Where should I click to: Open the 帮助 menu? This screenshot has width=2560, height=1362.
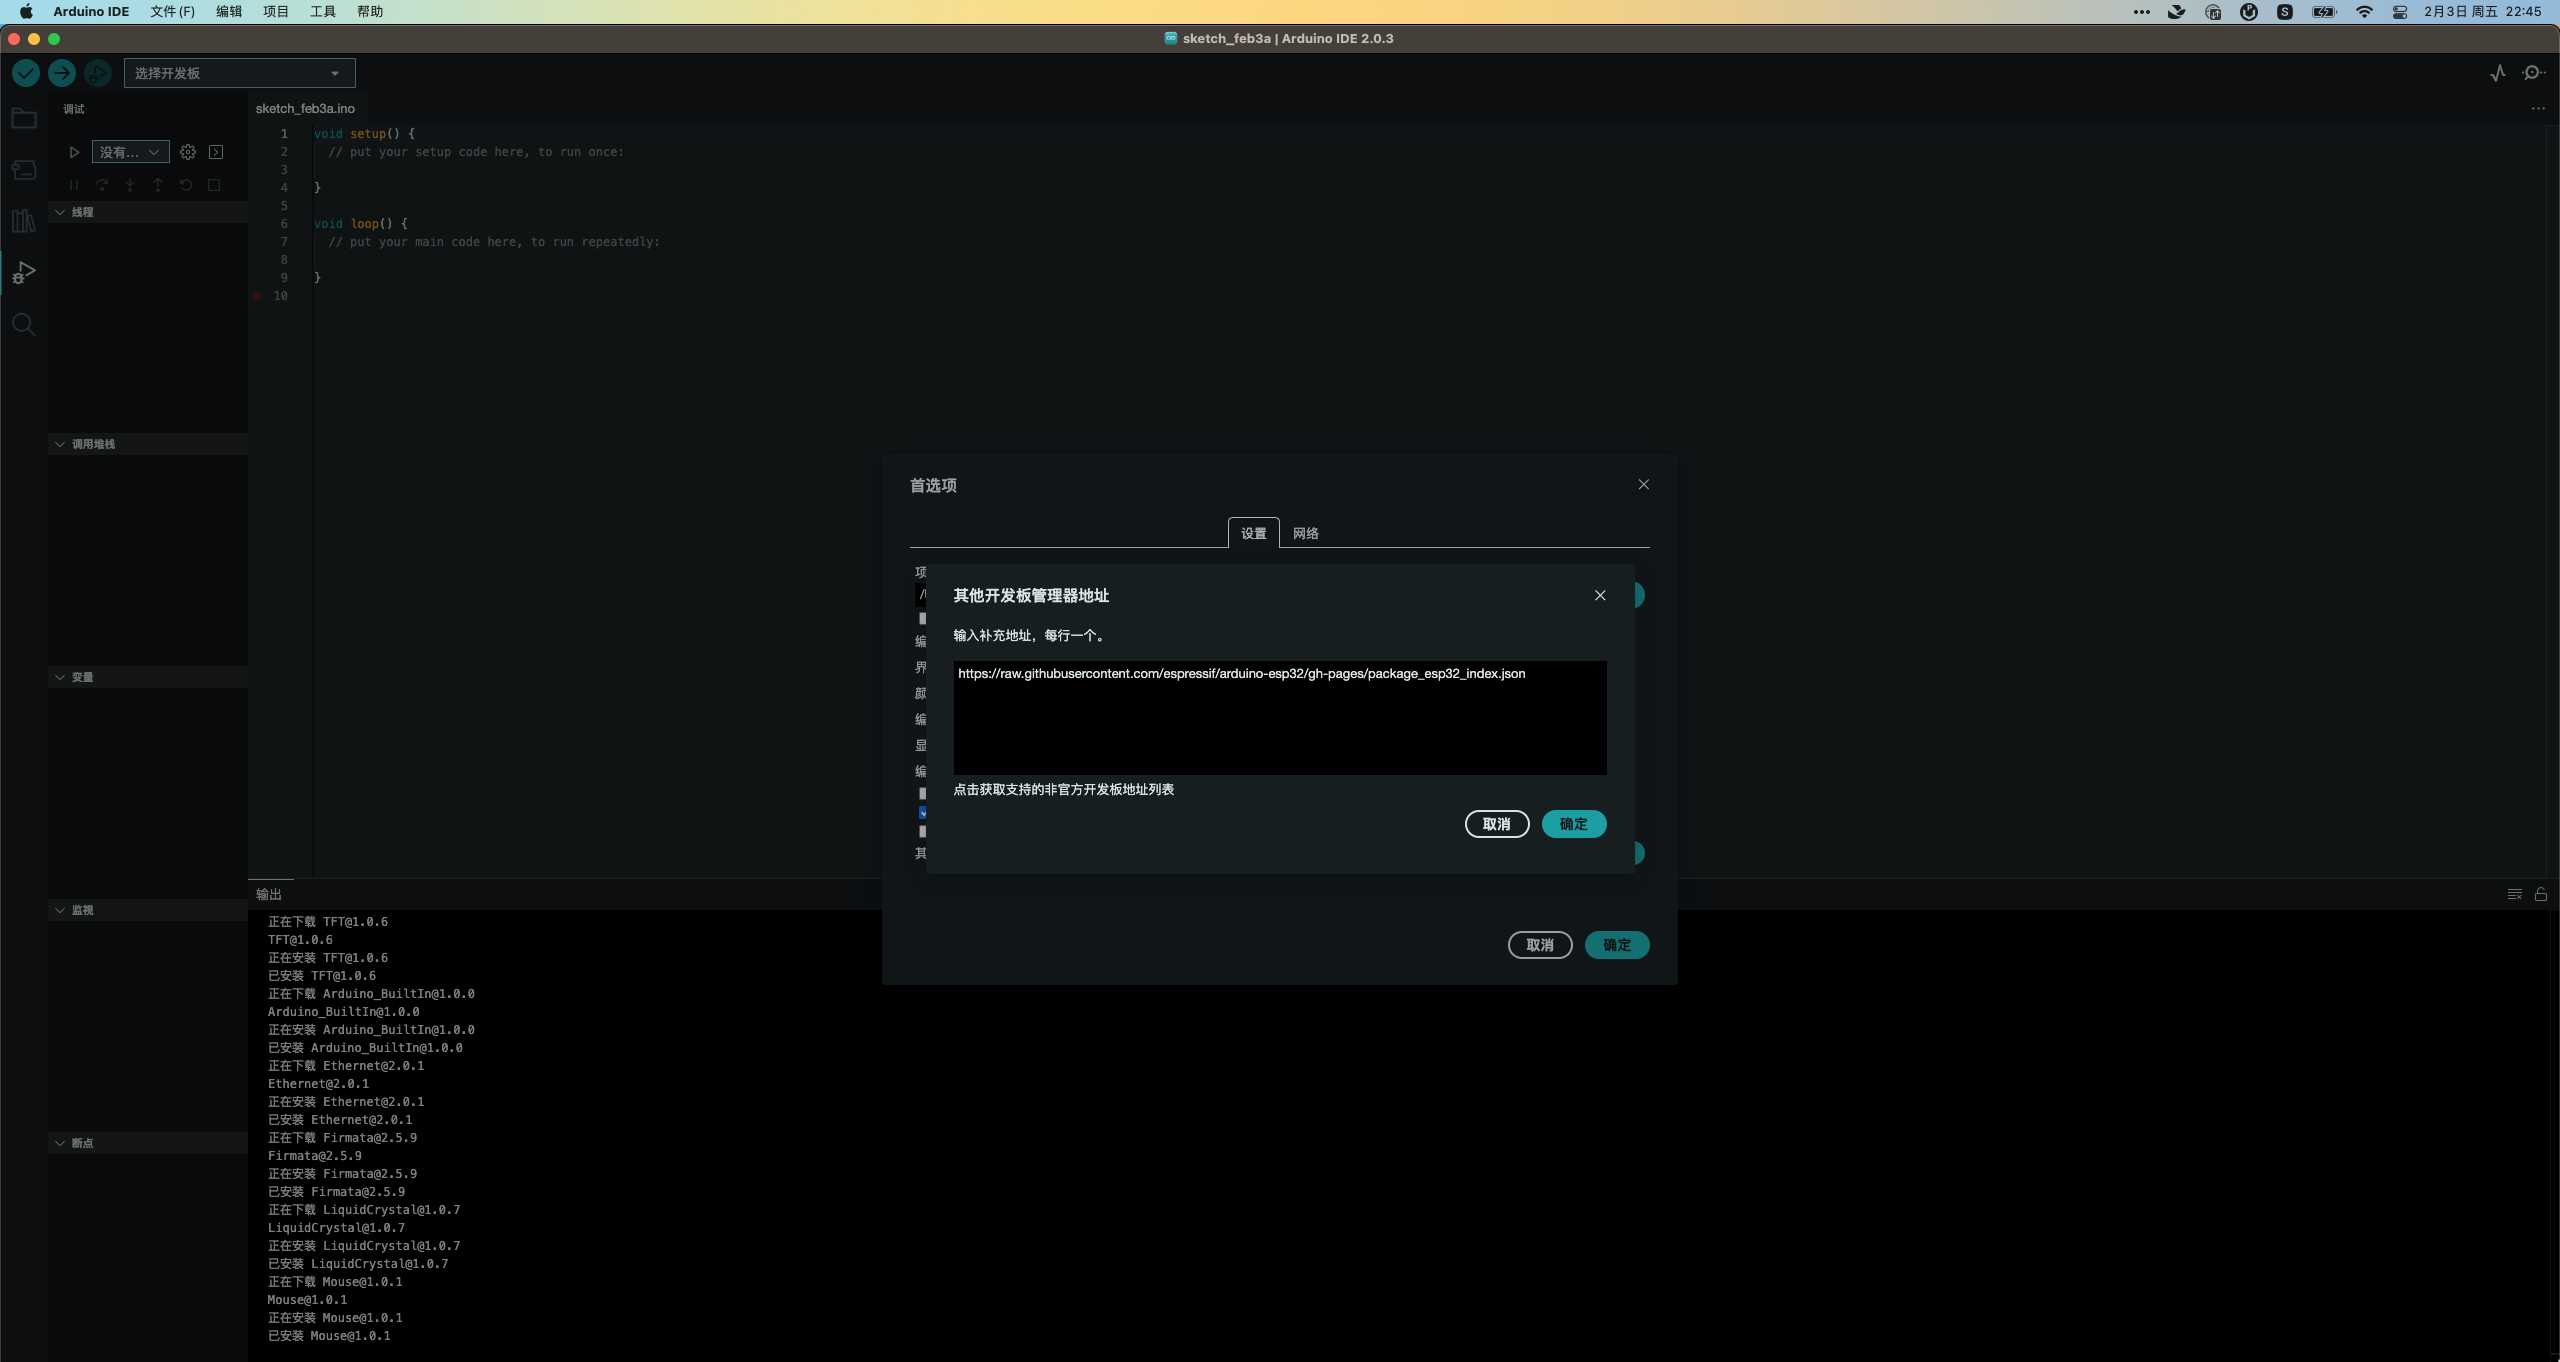(370, 12)
